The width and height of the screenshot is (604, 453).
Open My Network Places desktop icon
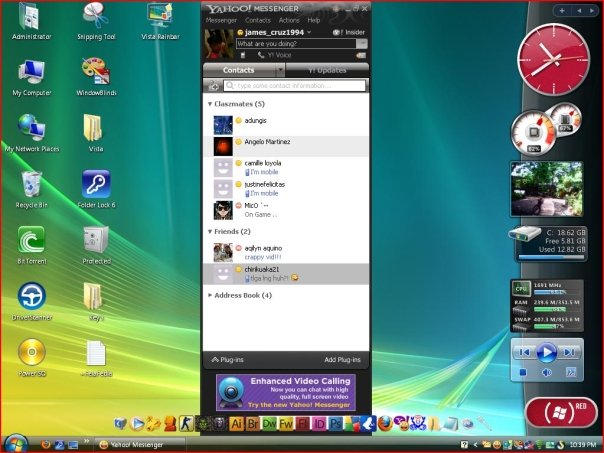[x=32, y=133]
